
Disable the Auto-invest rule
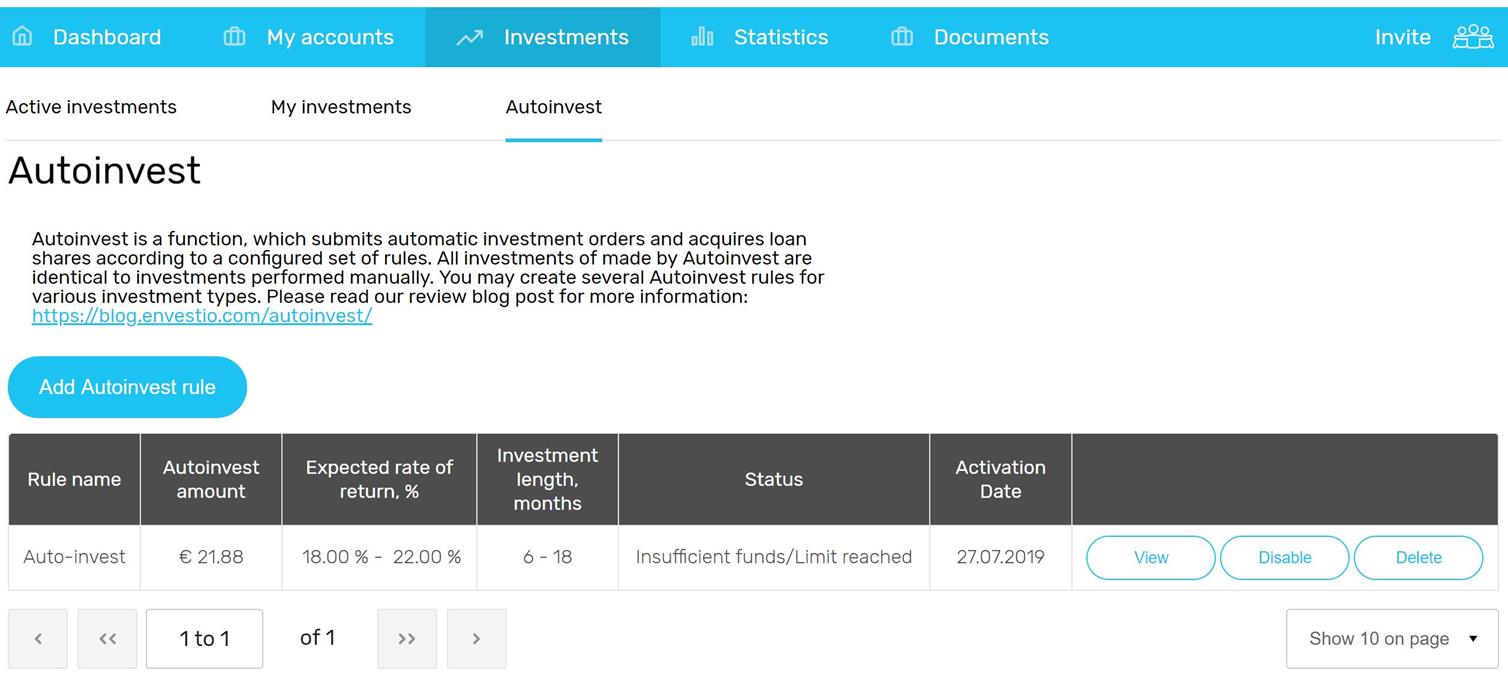pos(1284,558)
